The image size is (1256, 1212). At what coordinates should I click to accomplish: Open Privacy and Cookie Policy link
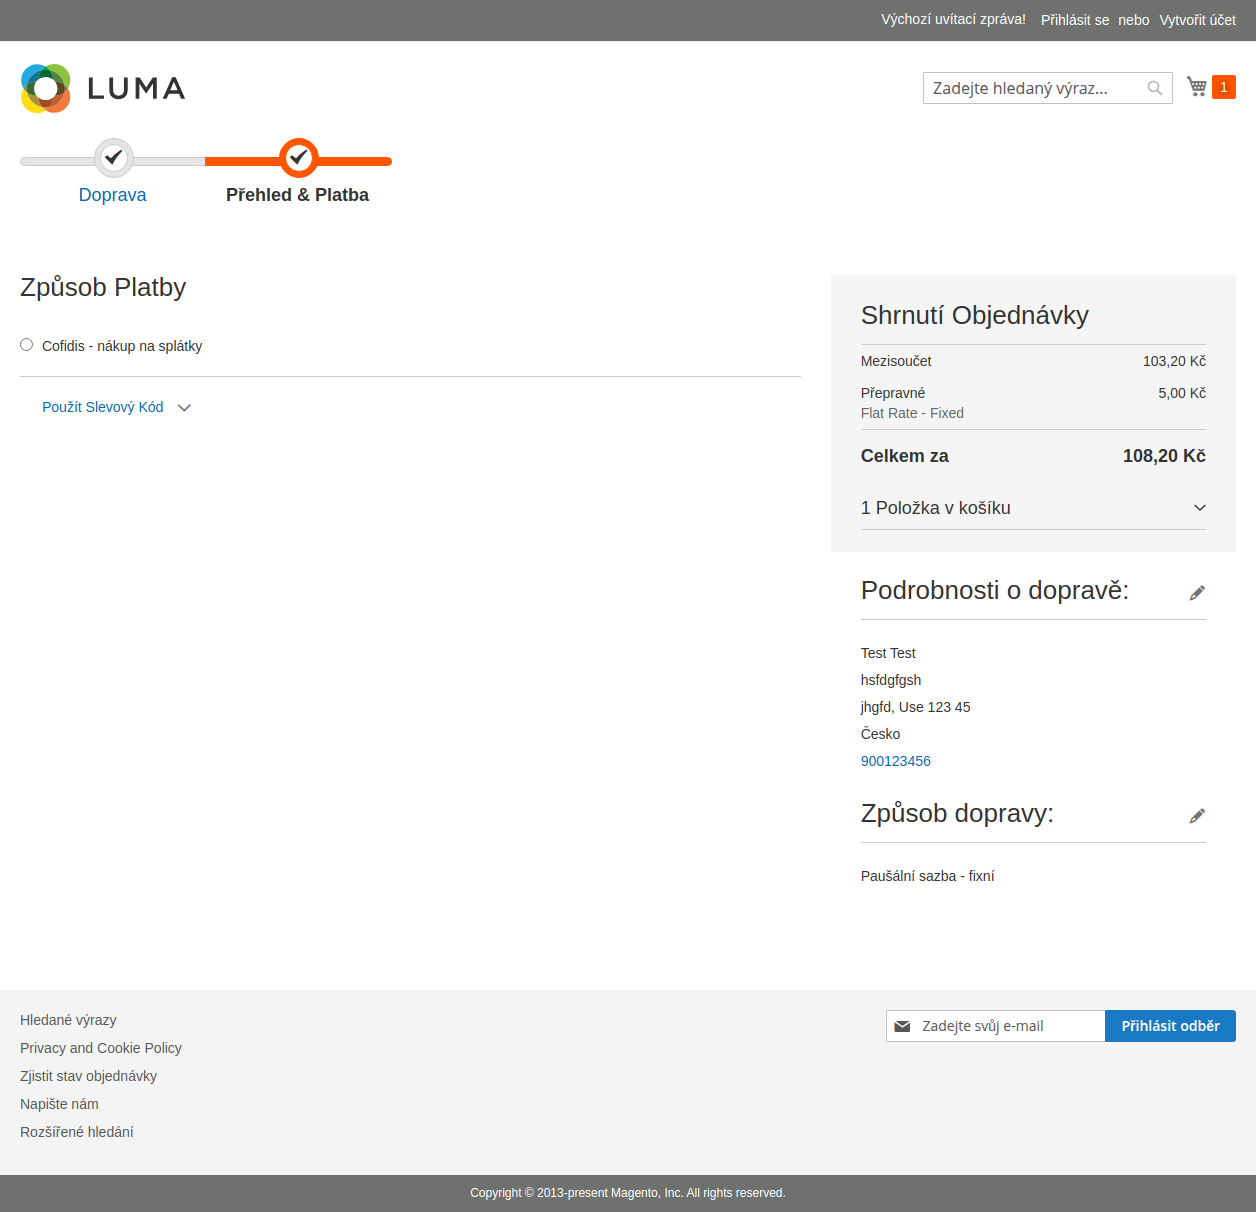101,1048
